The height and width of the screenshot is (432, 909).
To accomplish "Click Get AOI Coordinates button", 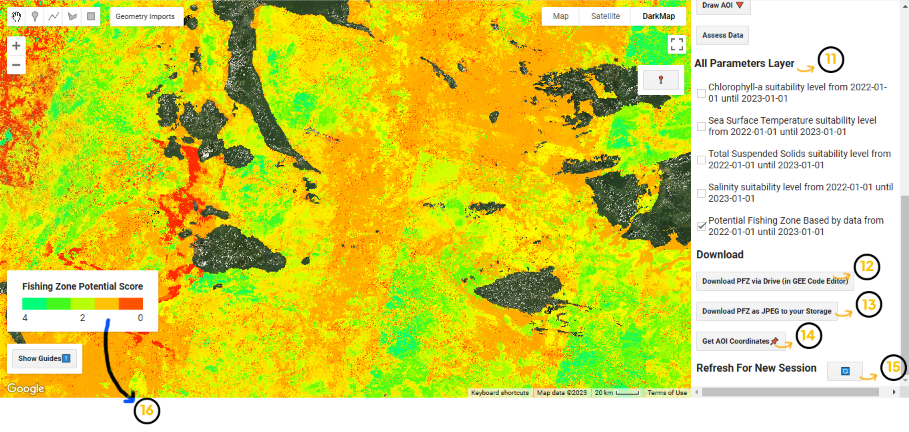I will pyautogui.click(x=738, y=341).
